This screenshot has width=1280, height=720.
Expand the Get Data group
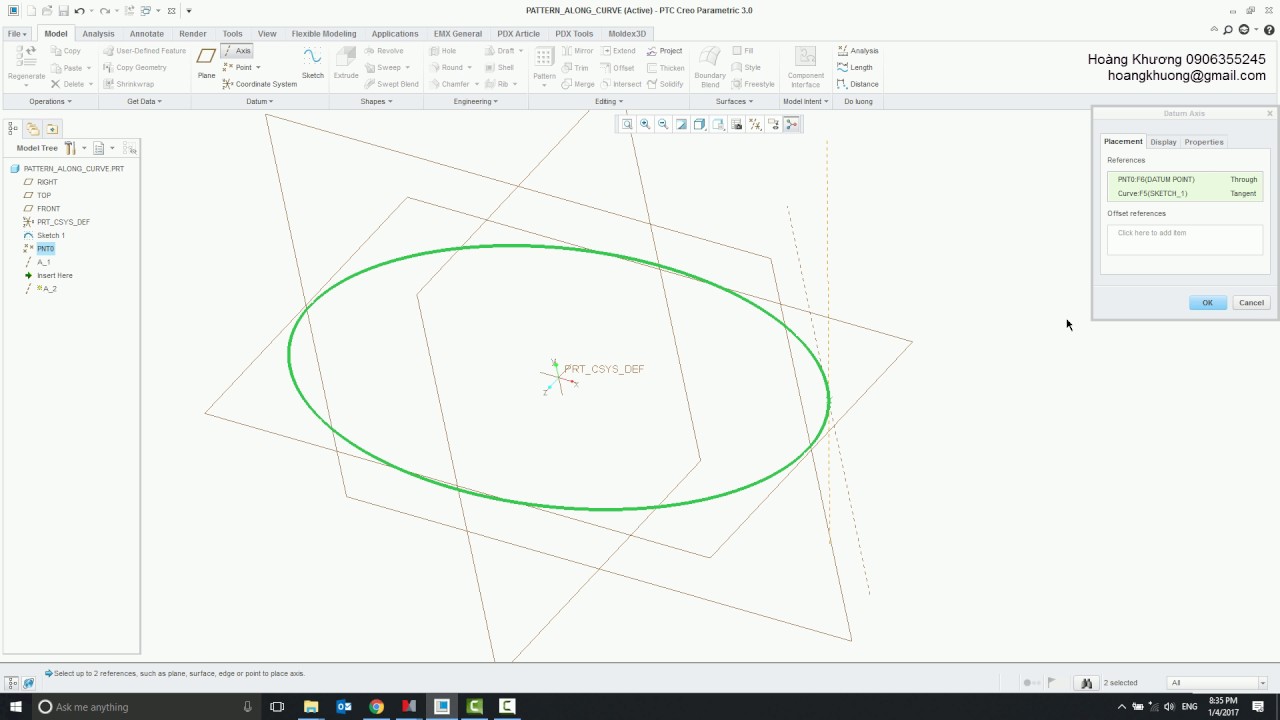(144, 101)
